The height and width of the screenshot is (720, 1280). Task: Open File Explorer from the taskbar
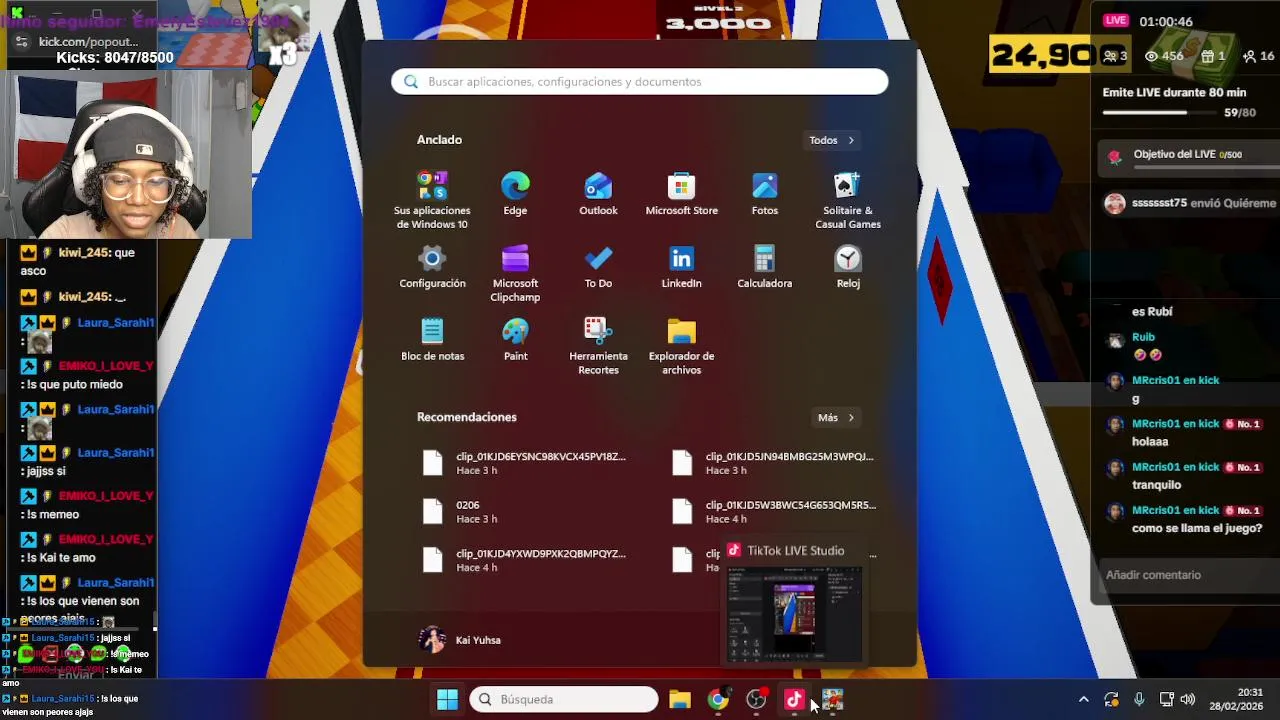[680, 699]
